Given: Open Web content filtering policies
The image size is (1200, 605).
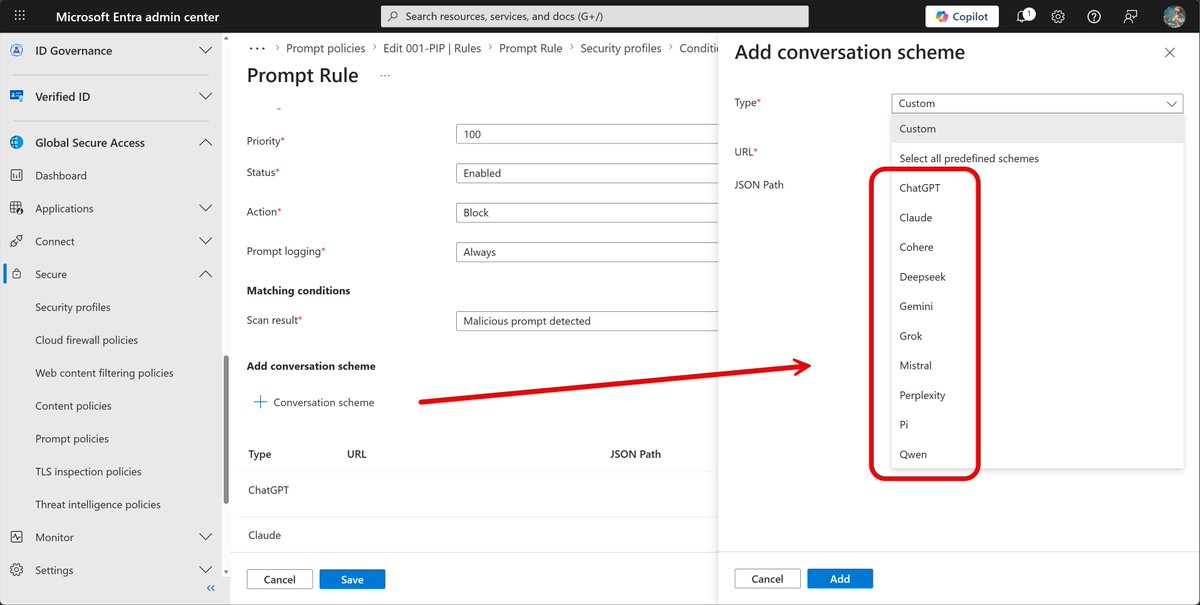Looking at the screenshot, I should [104, 373].
